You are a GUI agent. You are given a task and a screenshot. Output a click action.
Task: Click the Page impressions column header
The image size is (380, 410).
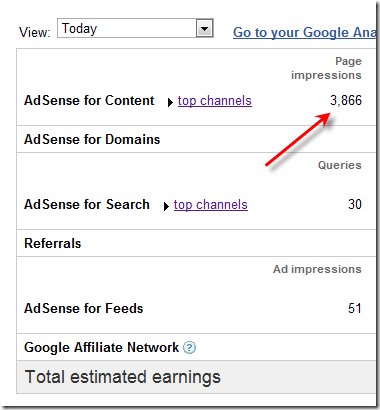pyautogui.click(x=326, y=68)
